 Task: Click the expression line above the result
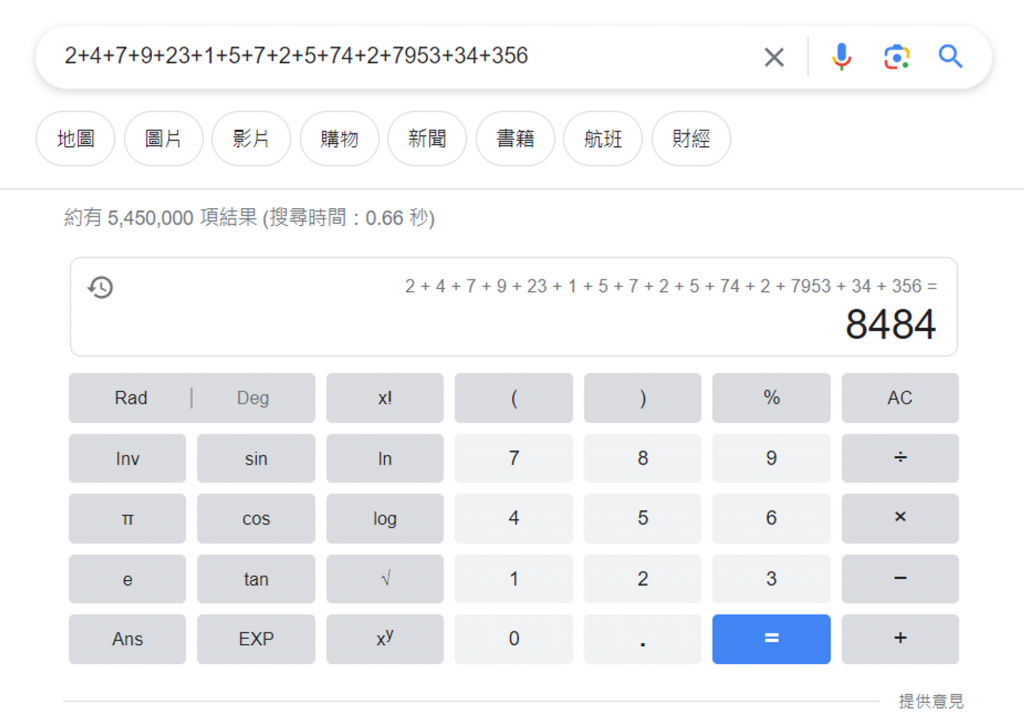[671, 287]
